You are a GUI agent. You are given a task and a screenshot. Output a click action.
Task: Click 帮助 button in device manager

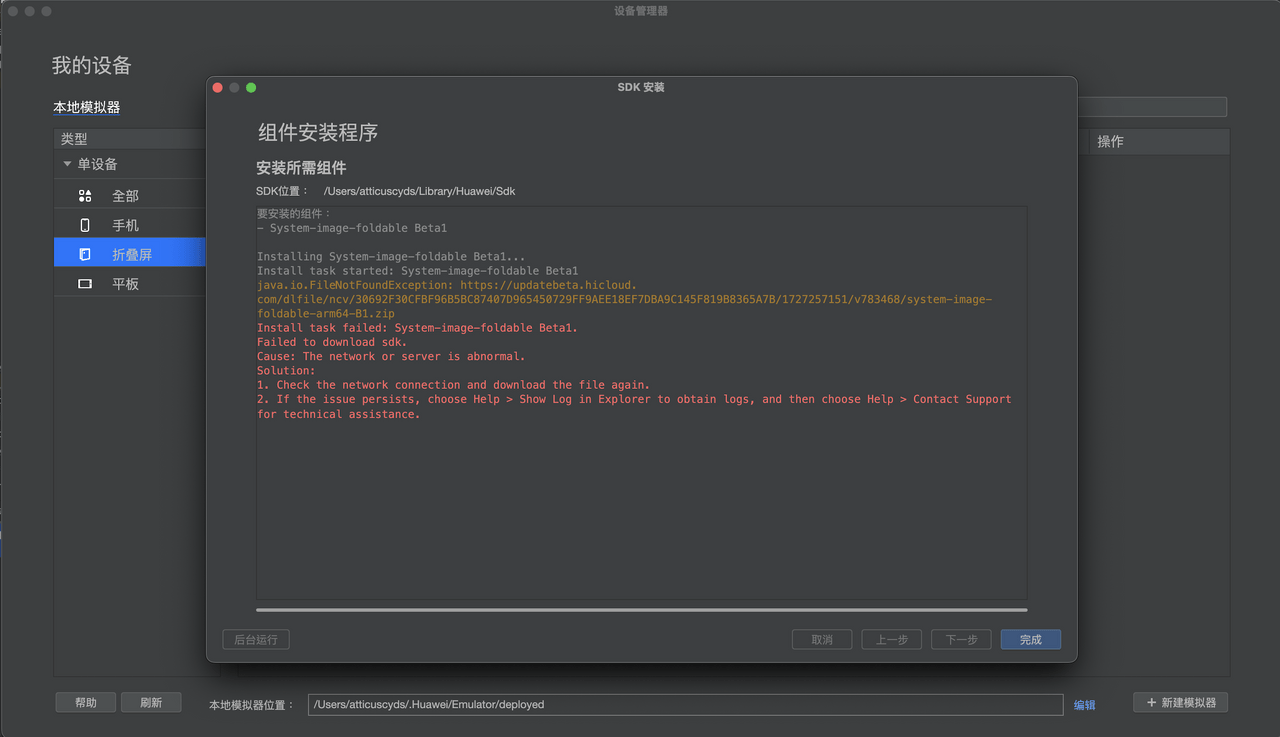(x=86, y=703)
